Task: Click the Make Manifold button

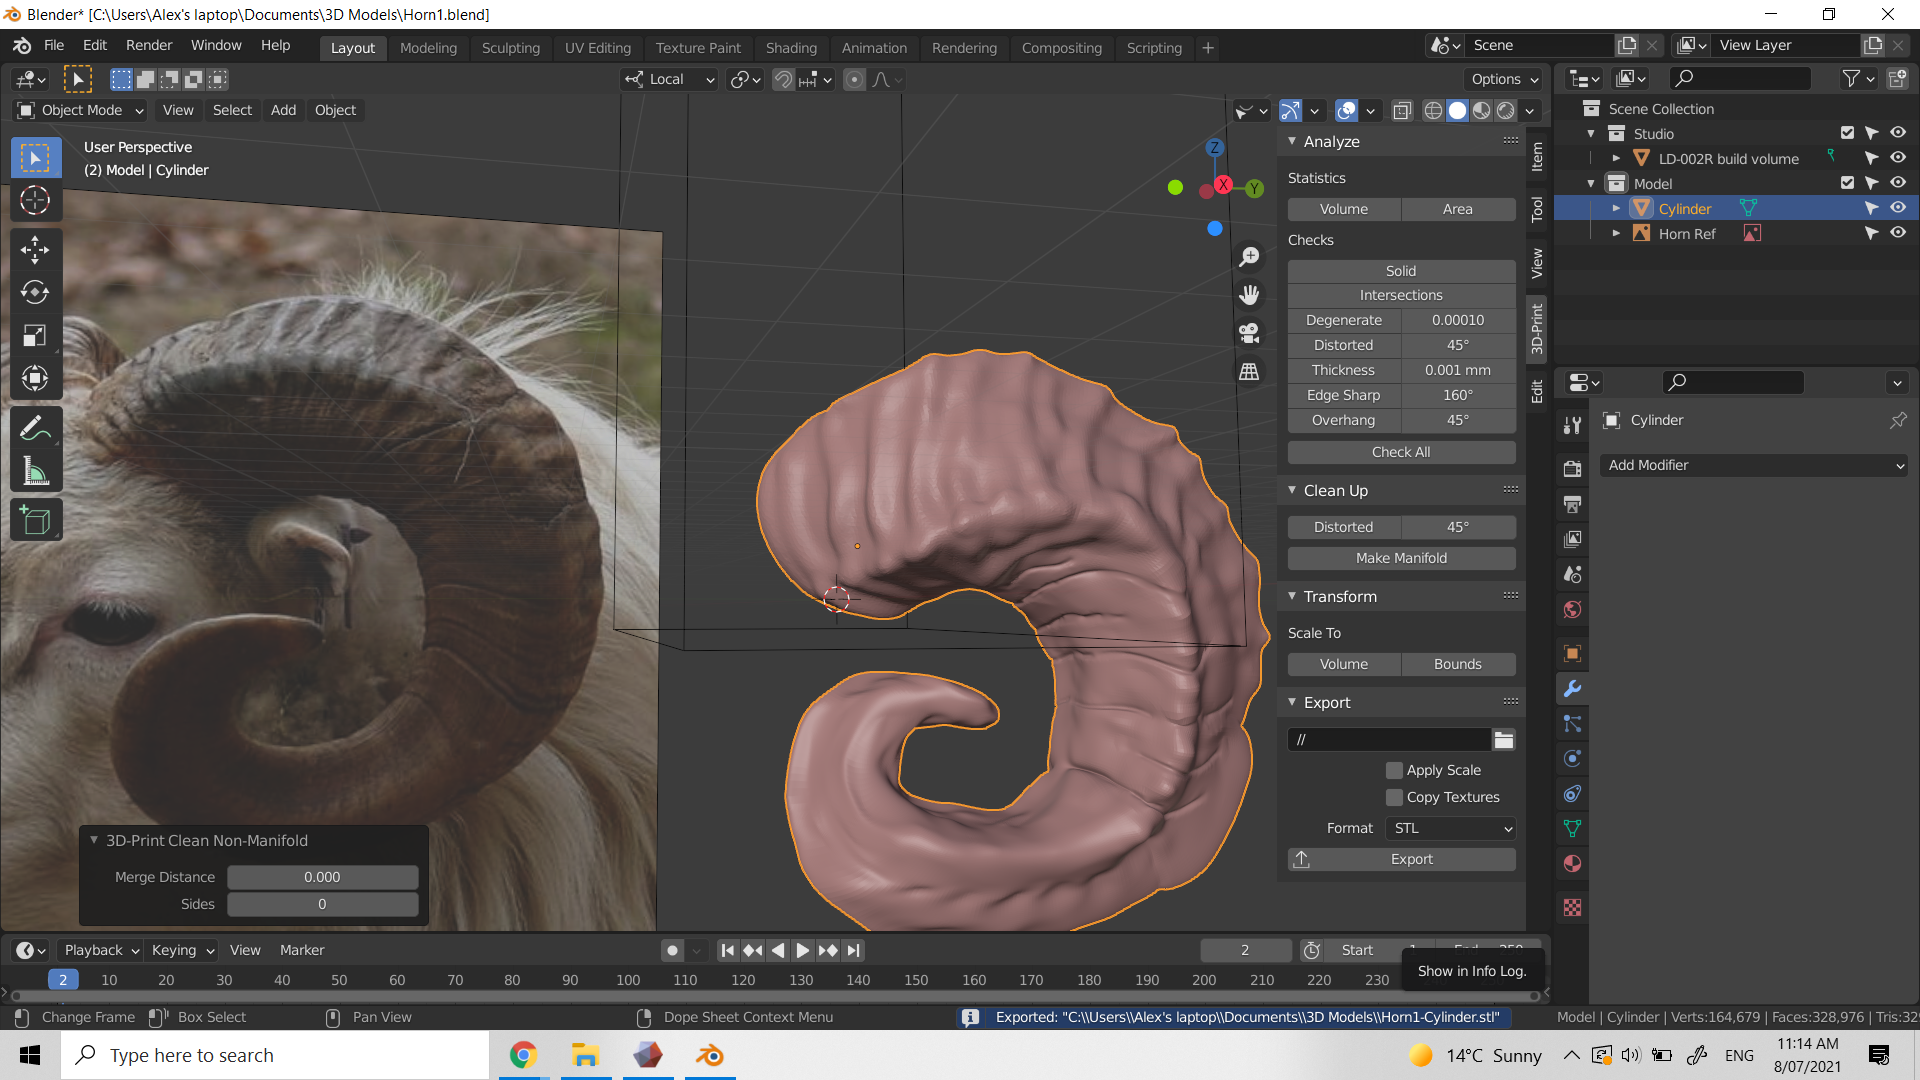Action: [x=1400, y=557]
